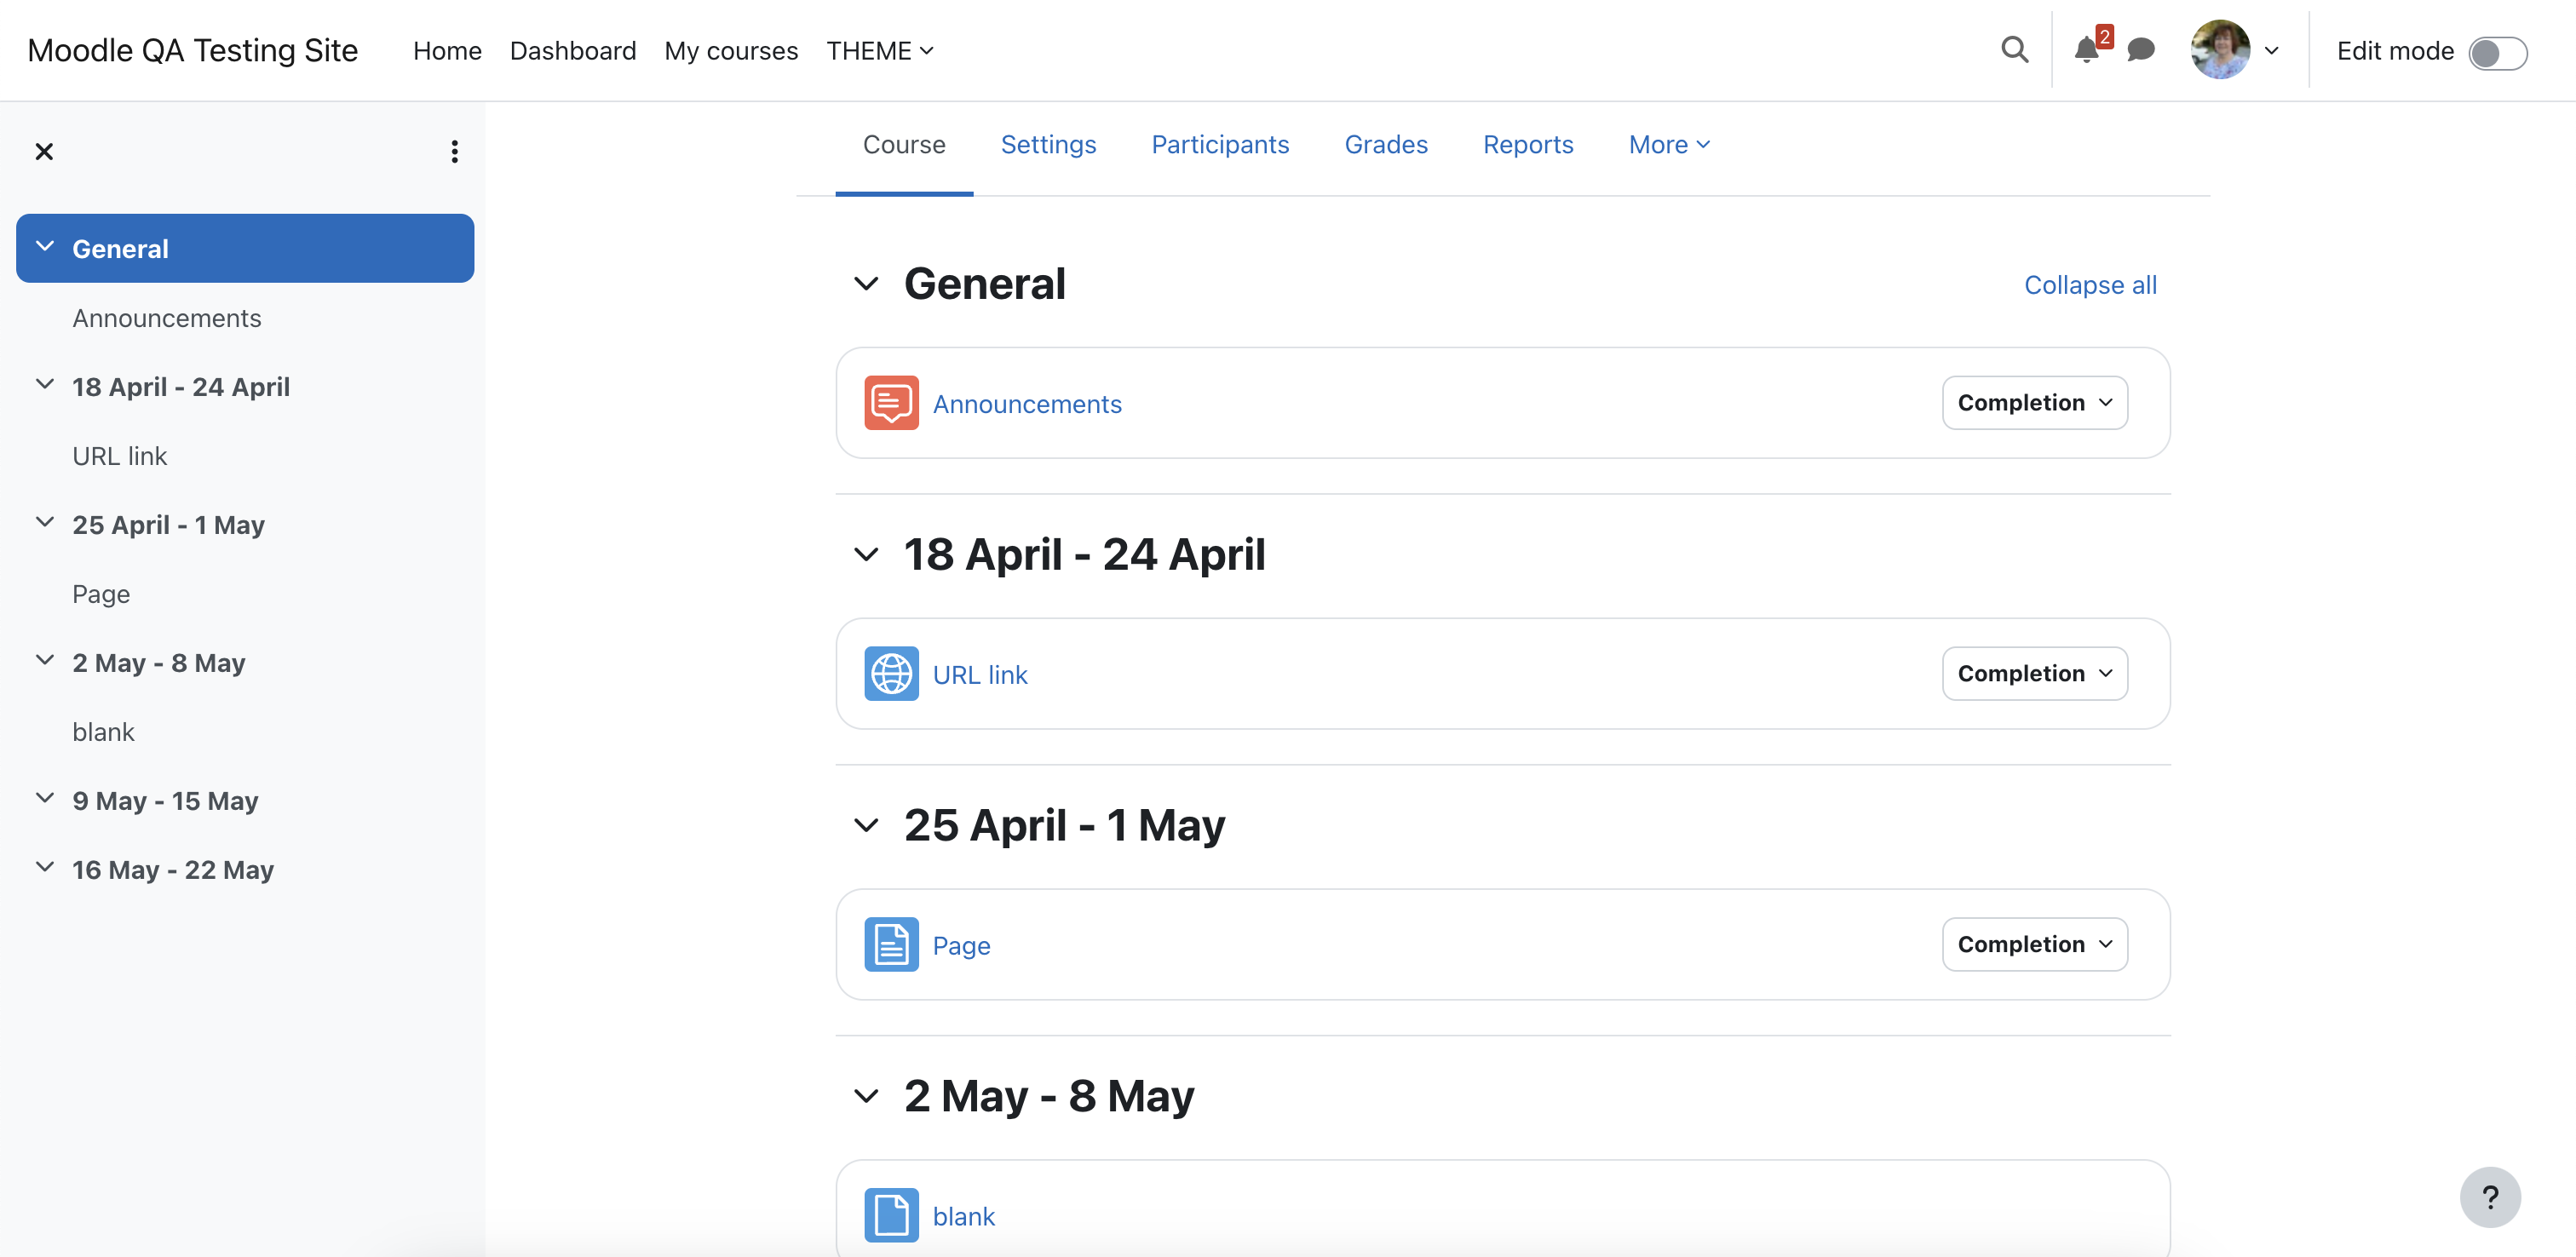Switch to the Grades tab
Screen dimensions: 2576x1257
point(1386,145)
